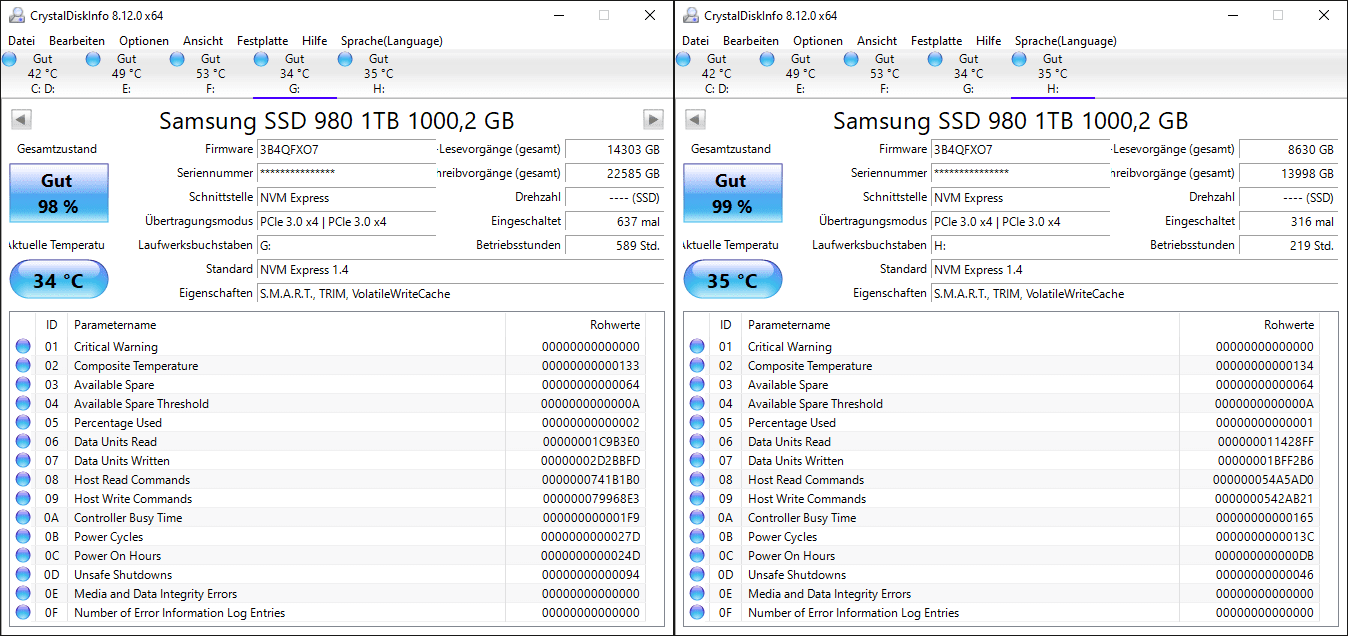The image size is (1348, 636).
Task: Open Datei menu in right window
Action: click(695, 41)
